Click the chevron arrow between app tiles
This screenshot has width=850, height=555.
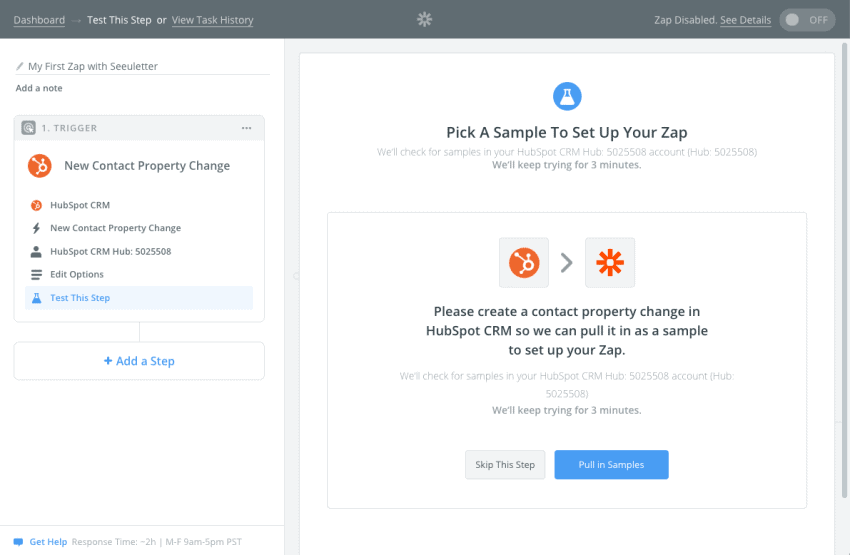(566, 263)
